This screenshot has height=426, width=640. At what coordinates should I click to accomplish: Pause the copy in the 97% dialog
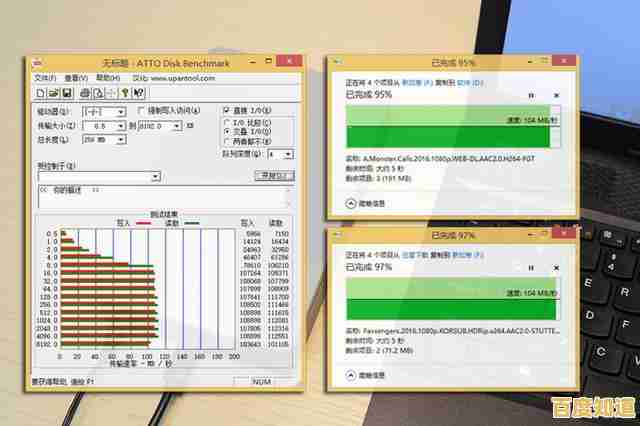click(x=531, y=268)
